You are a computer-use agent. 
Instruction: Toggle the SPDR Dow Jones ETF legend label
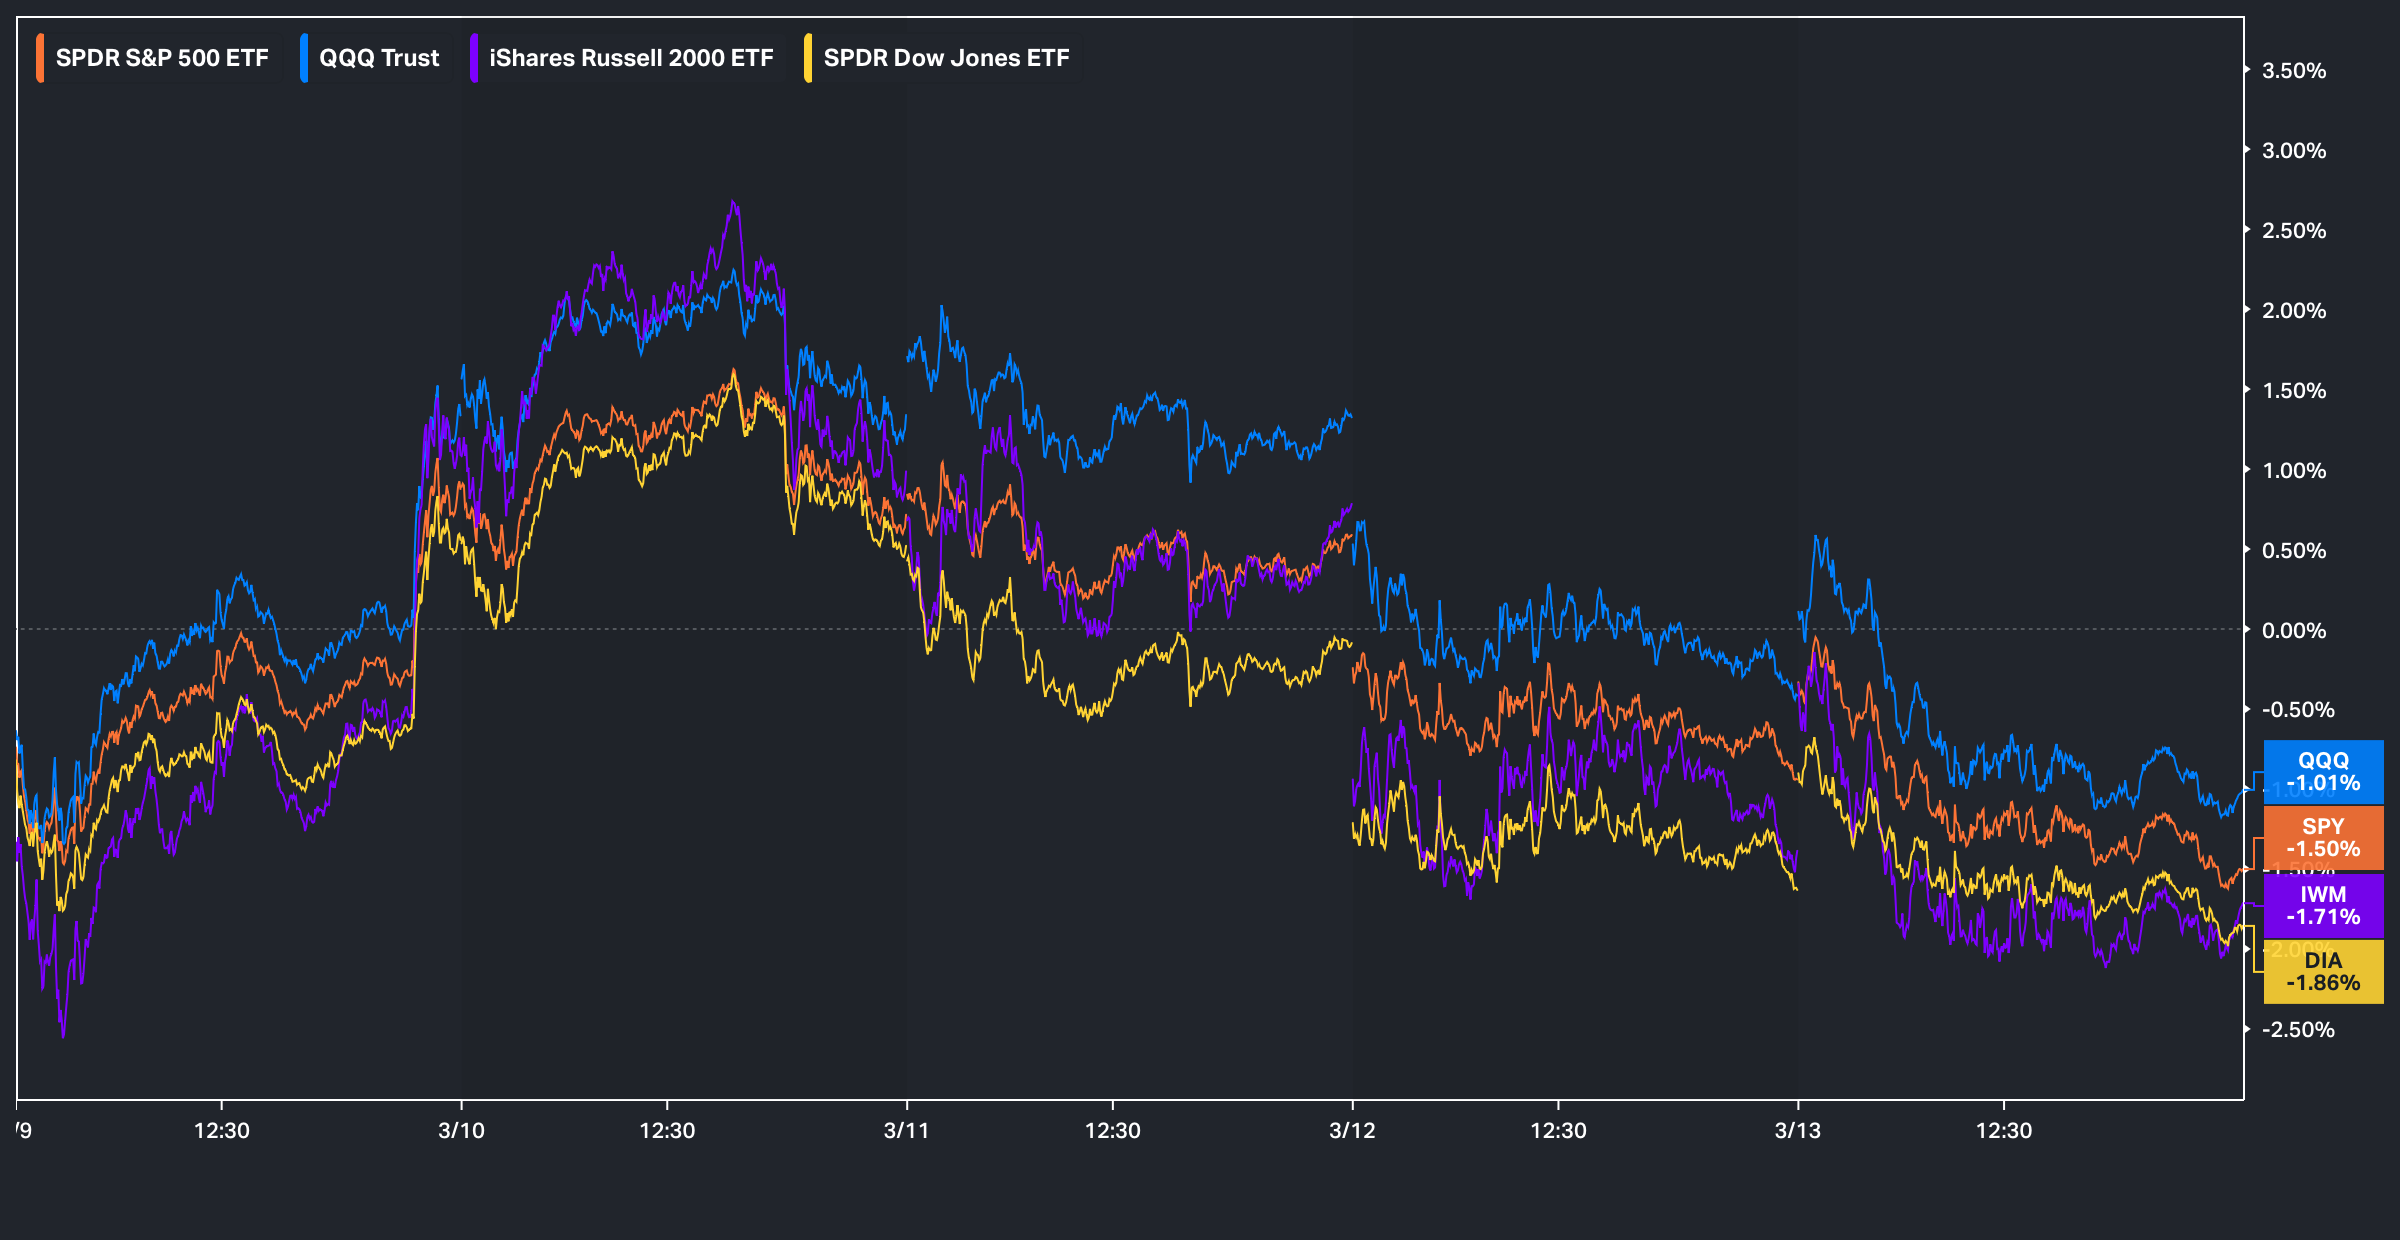[x=945, y=58]
